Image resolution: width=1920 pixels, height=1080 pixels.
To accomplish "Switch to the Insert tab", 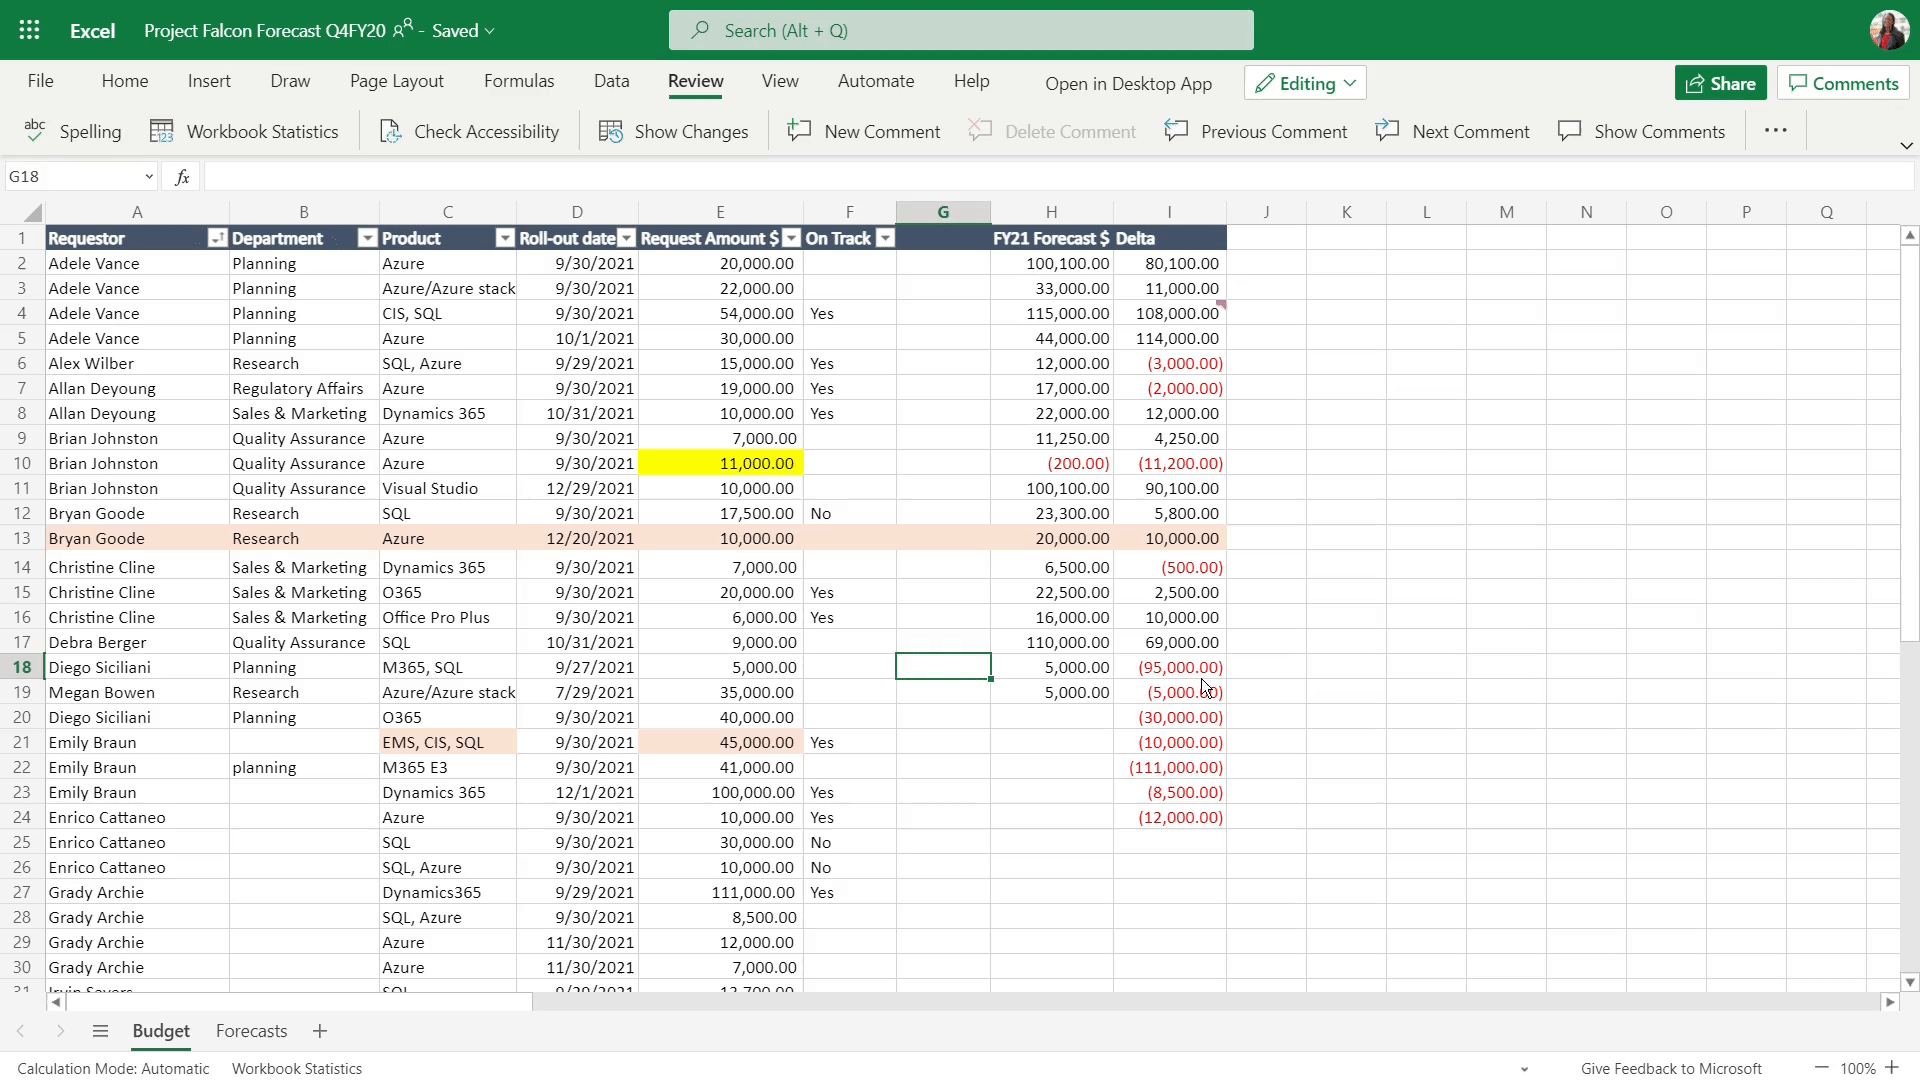I will [x=209, y=81].
